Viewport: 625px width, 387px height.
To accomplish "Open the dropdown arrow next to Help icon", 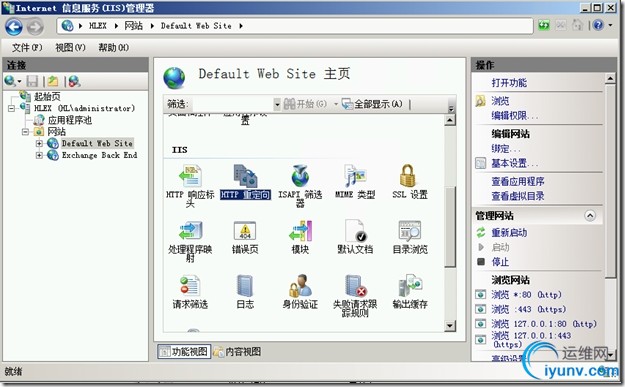I will [611, 26].
